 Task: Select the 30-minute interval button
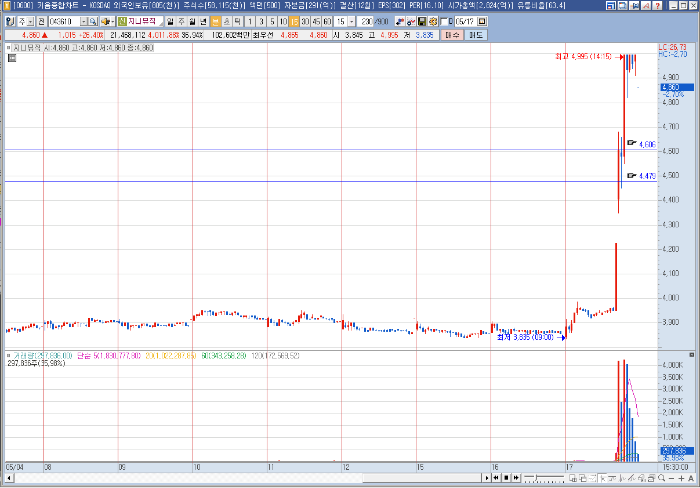(x=305, y=21)
